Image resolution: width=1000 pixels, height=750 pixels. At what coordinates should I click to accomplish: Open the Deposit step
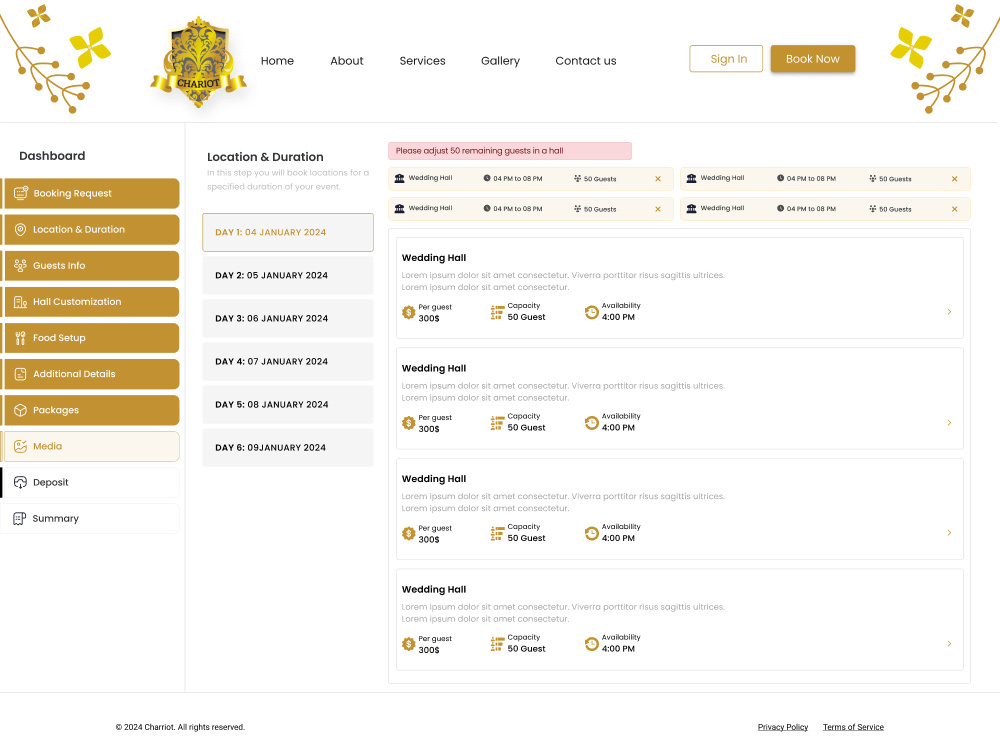click(x=90, y=482)
